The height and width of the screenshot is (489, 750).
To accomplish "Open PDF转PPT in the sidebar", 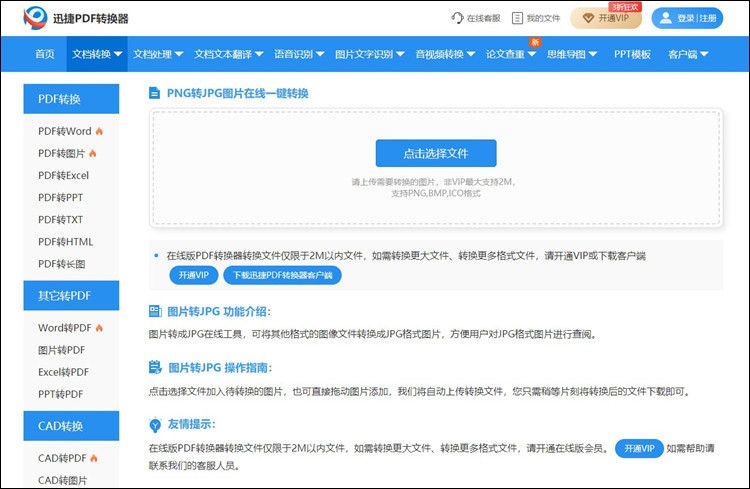I will click(x=60, y=198).
